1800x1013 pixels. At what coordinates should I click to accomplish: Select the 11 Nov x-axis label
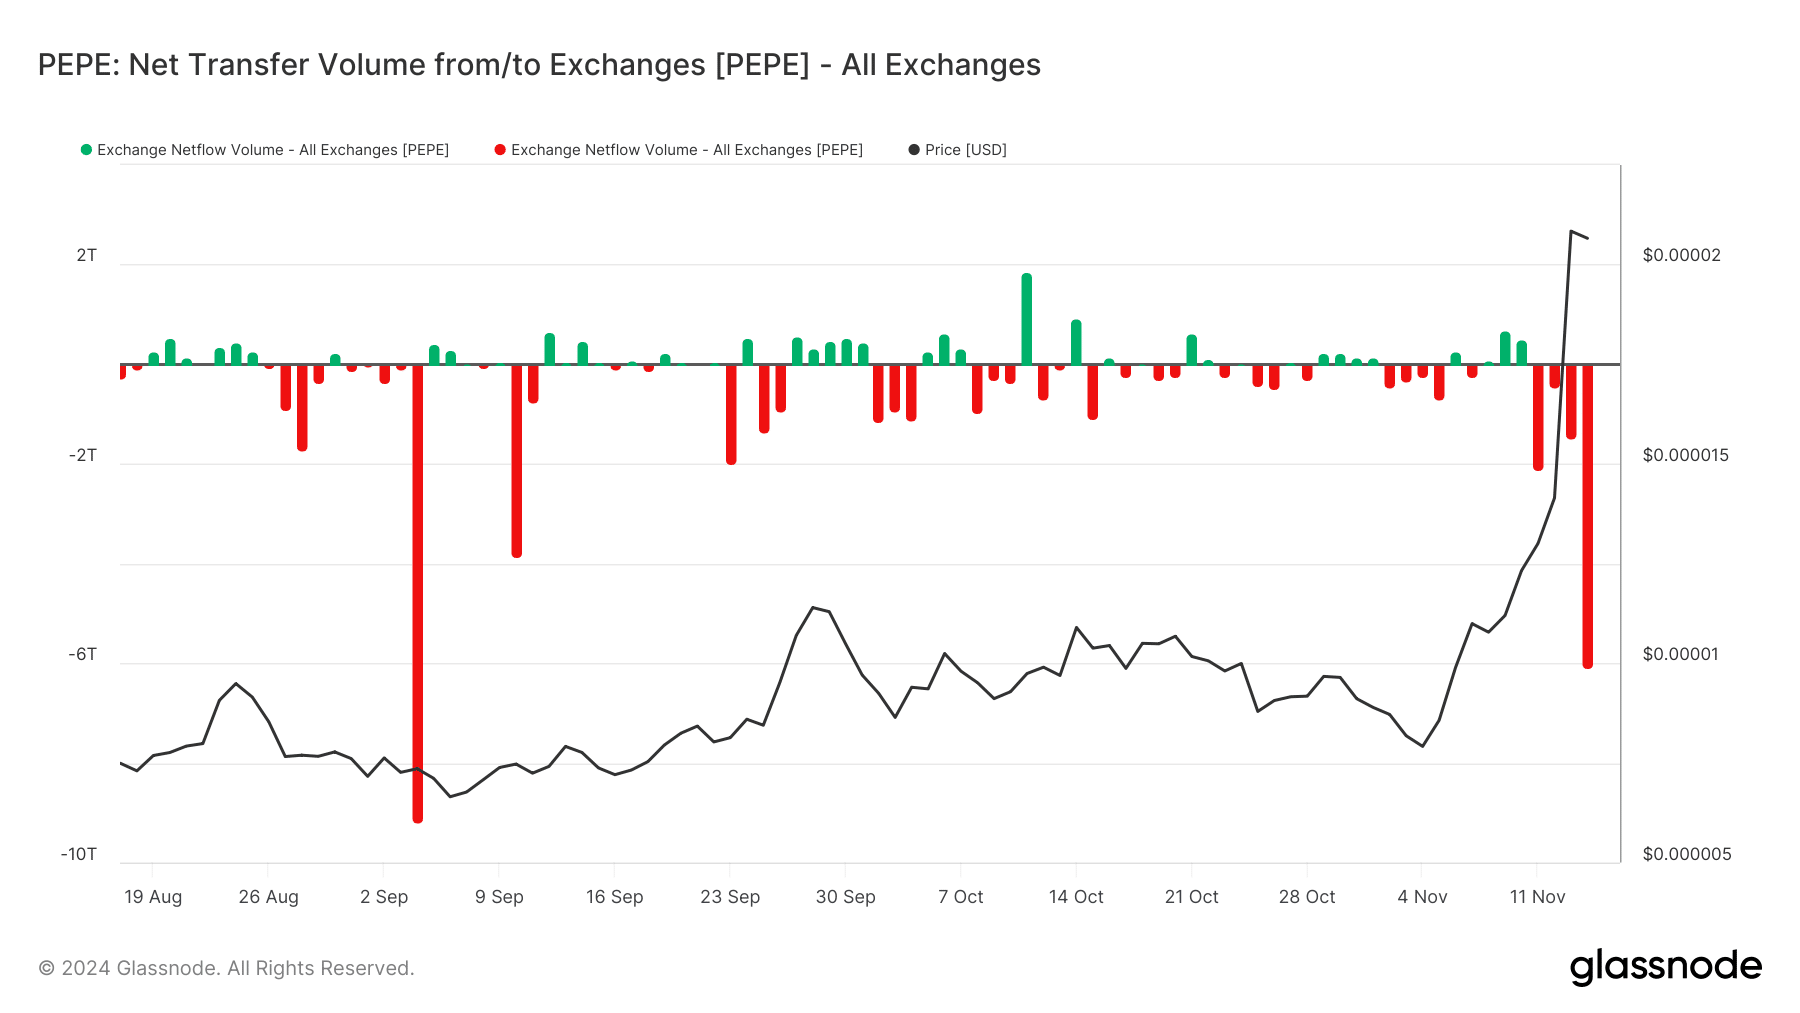click(1537, 897)
